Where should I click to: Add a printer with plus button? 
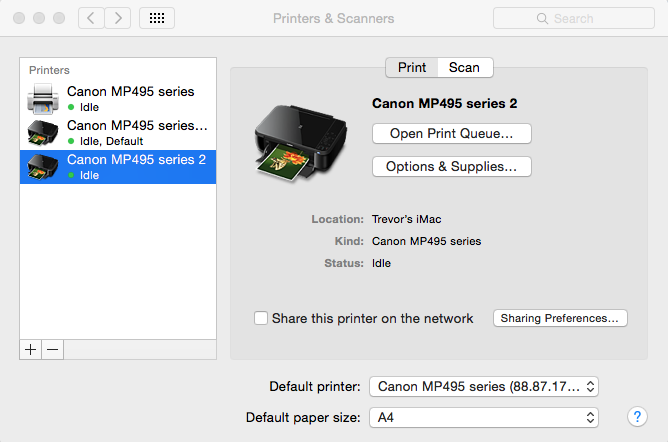click(31, 349)
